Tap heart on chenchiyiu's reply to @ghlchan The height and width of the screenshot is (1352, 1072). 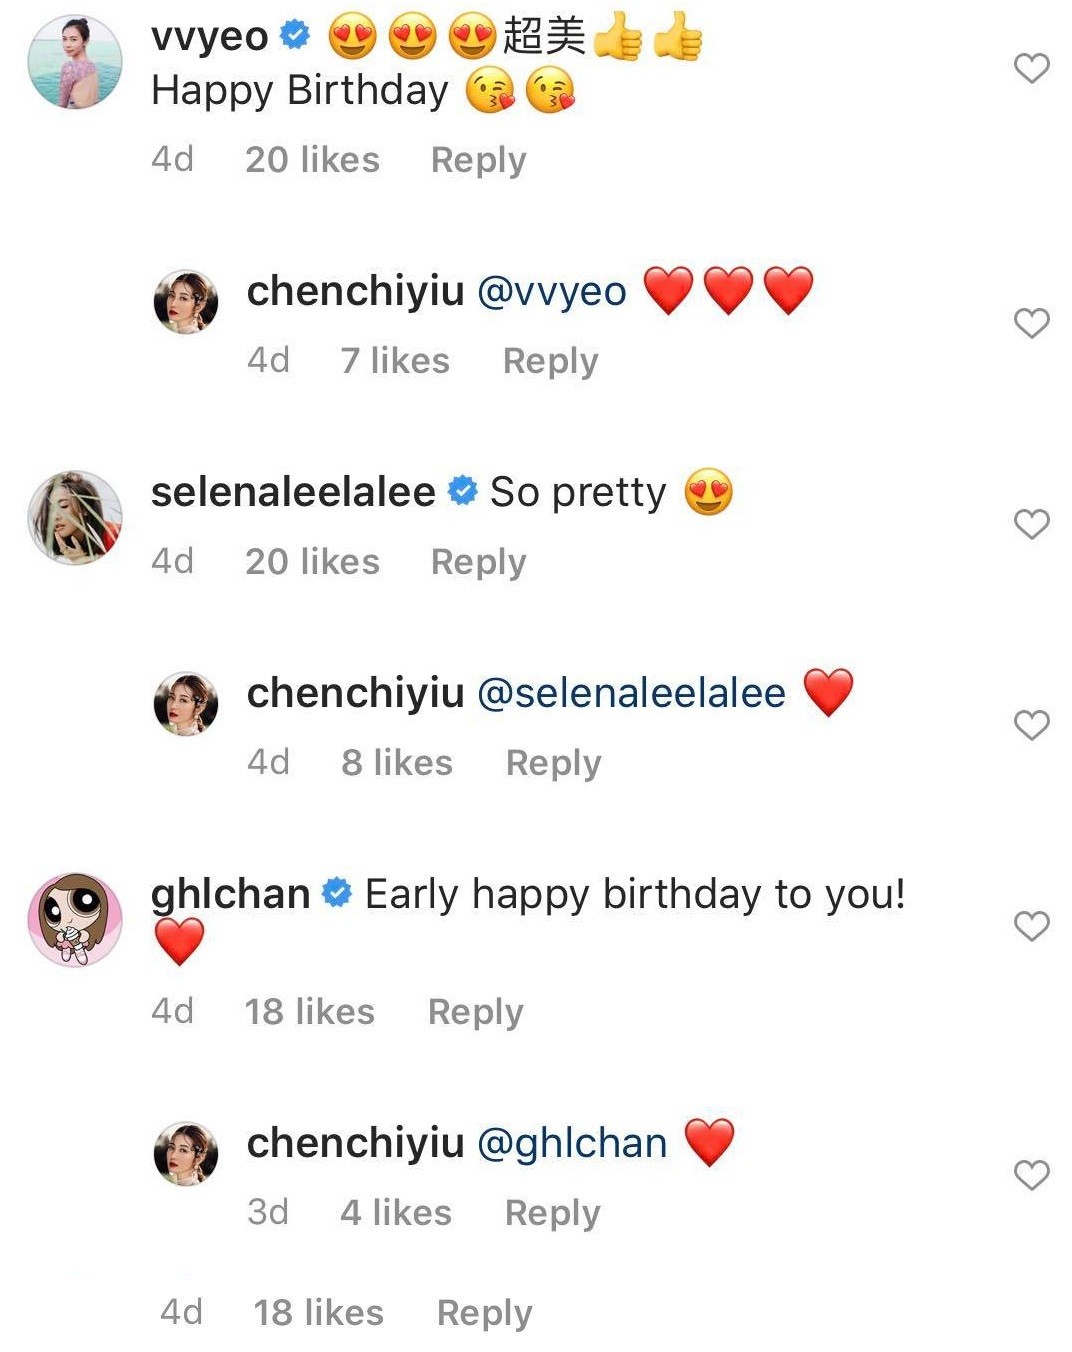click(x=1031, y=1175)
